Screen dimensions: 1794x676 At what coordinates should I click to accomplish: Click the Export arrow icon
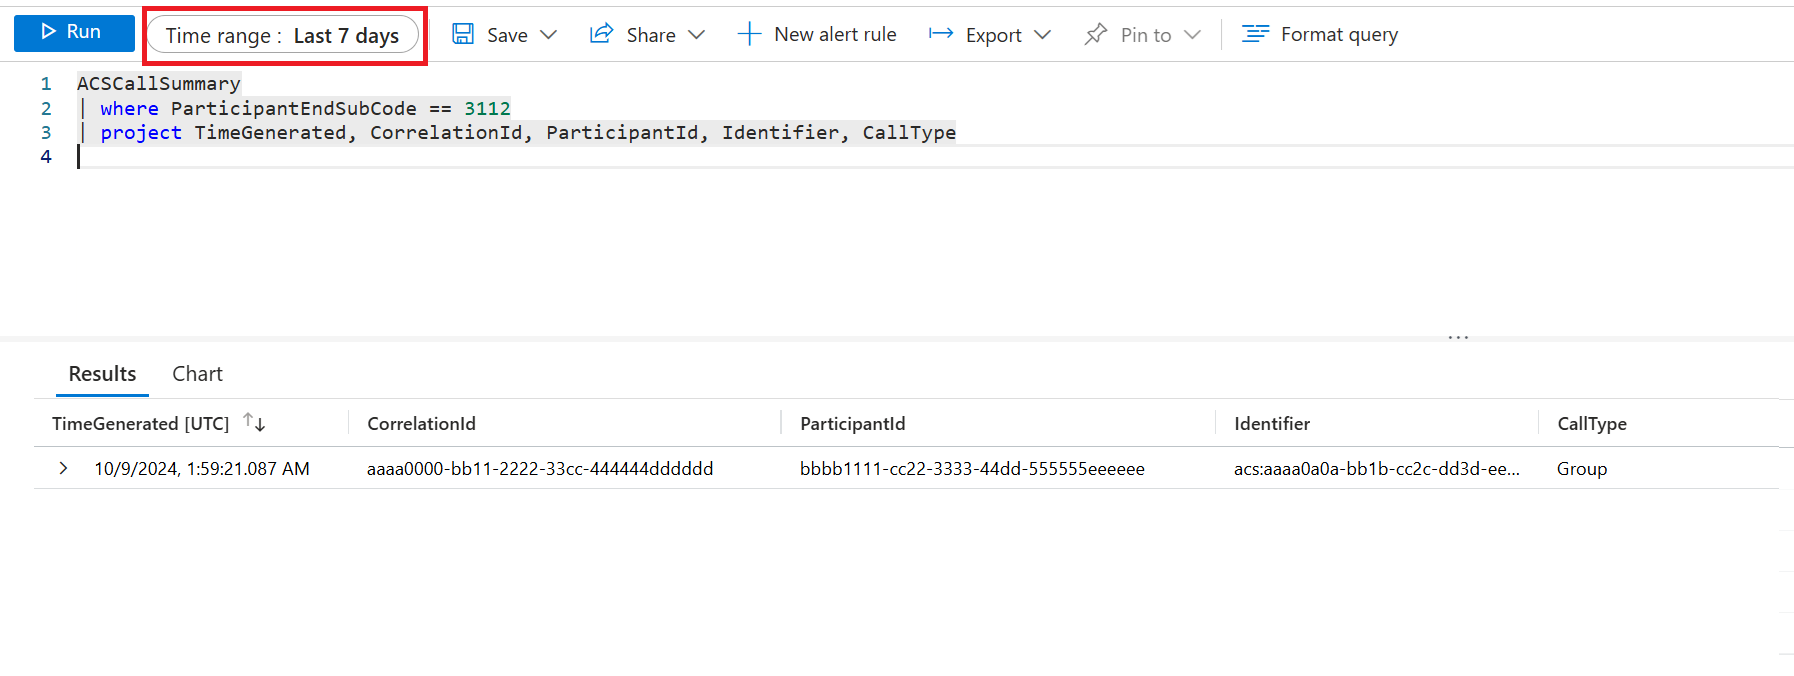[941, 35]
